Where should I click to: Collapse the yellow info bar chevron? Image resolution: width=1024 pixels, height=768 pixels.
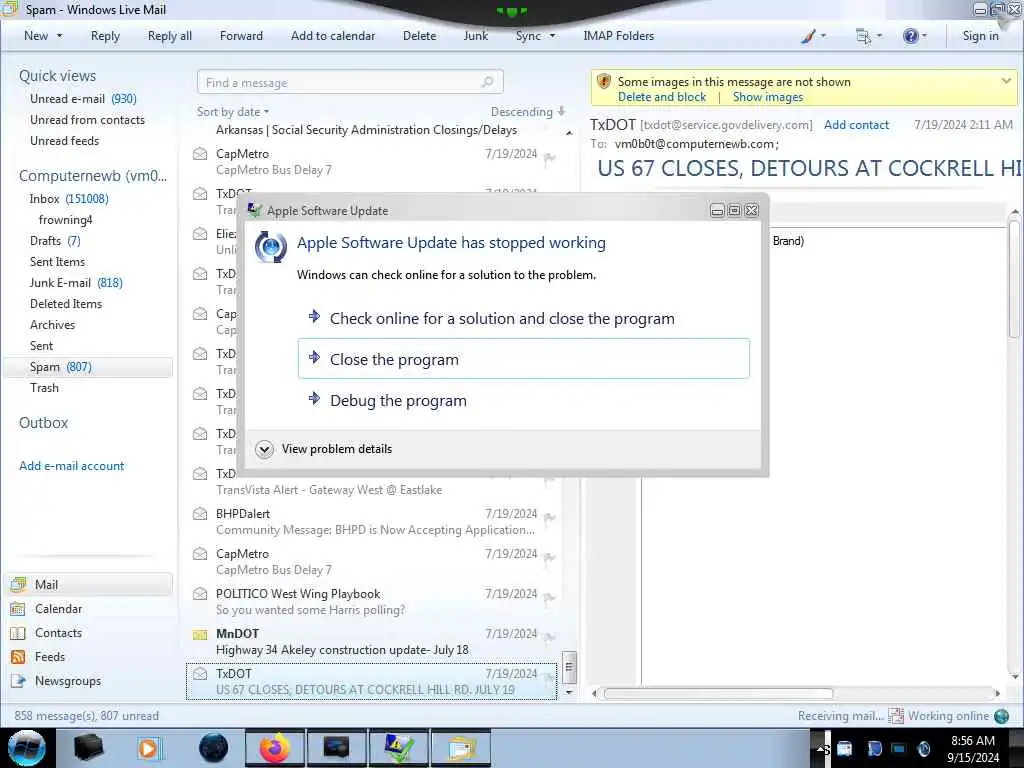point(1006,81)
